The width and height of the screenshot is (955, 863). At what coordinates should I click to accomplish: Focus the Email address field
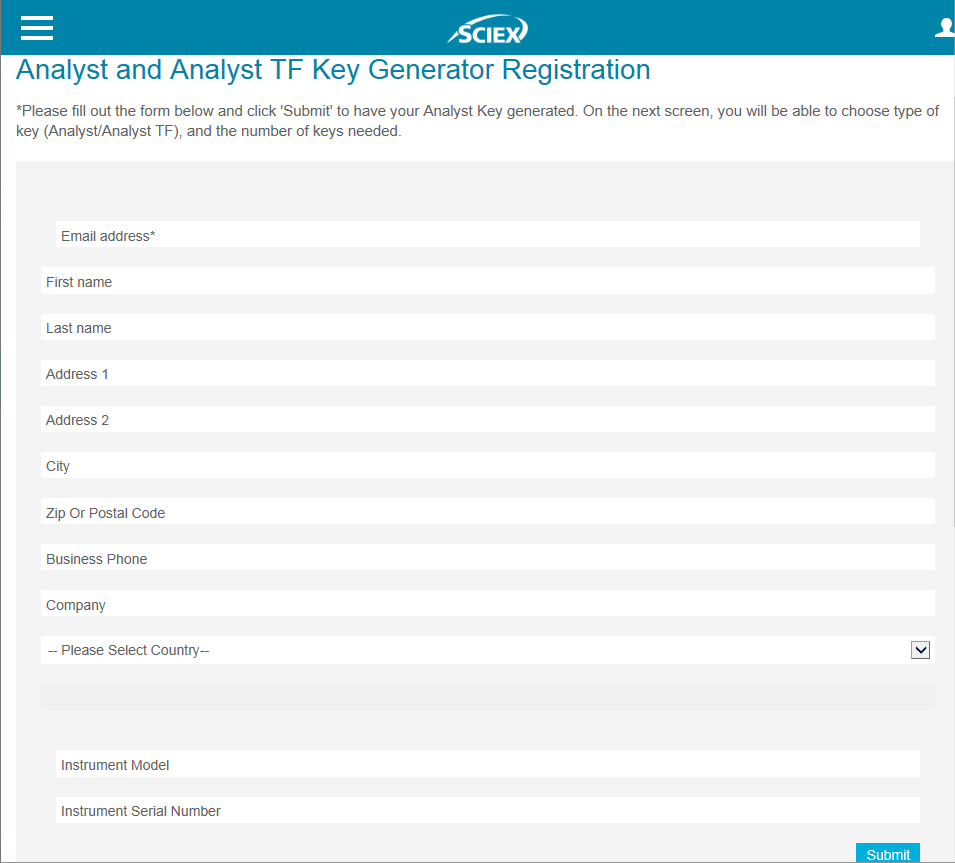(487, 234)
